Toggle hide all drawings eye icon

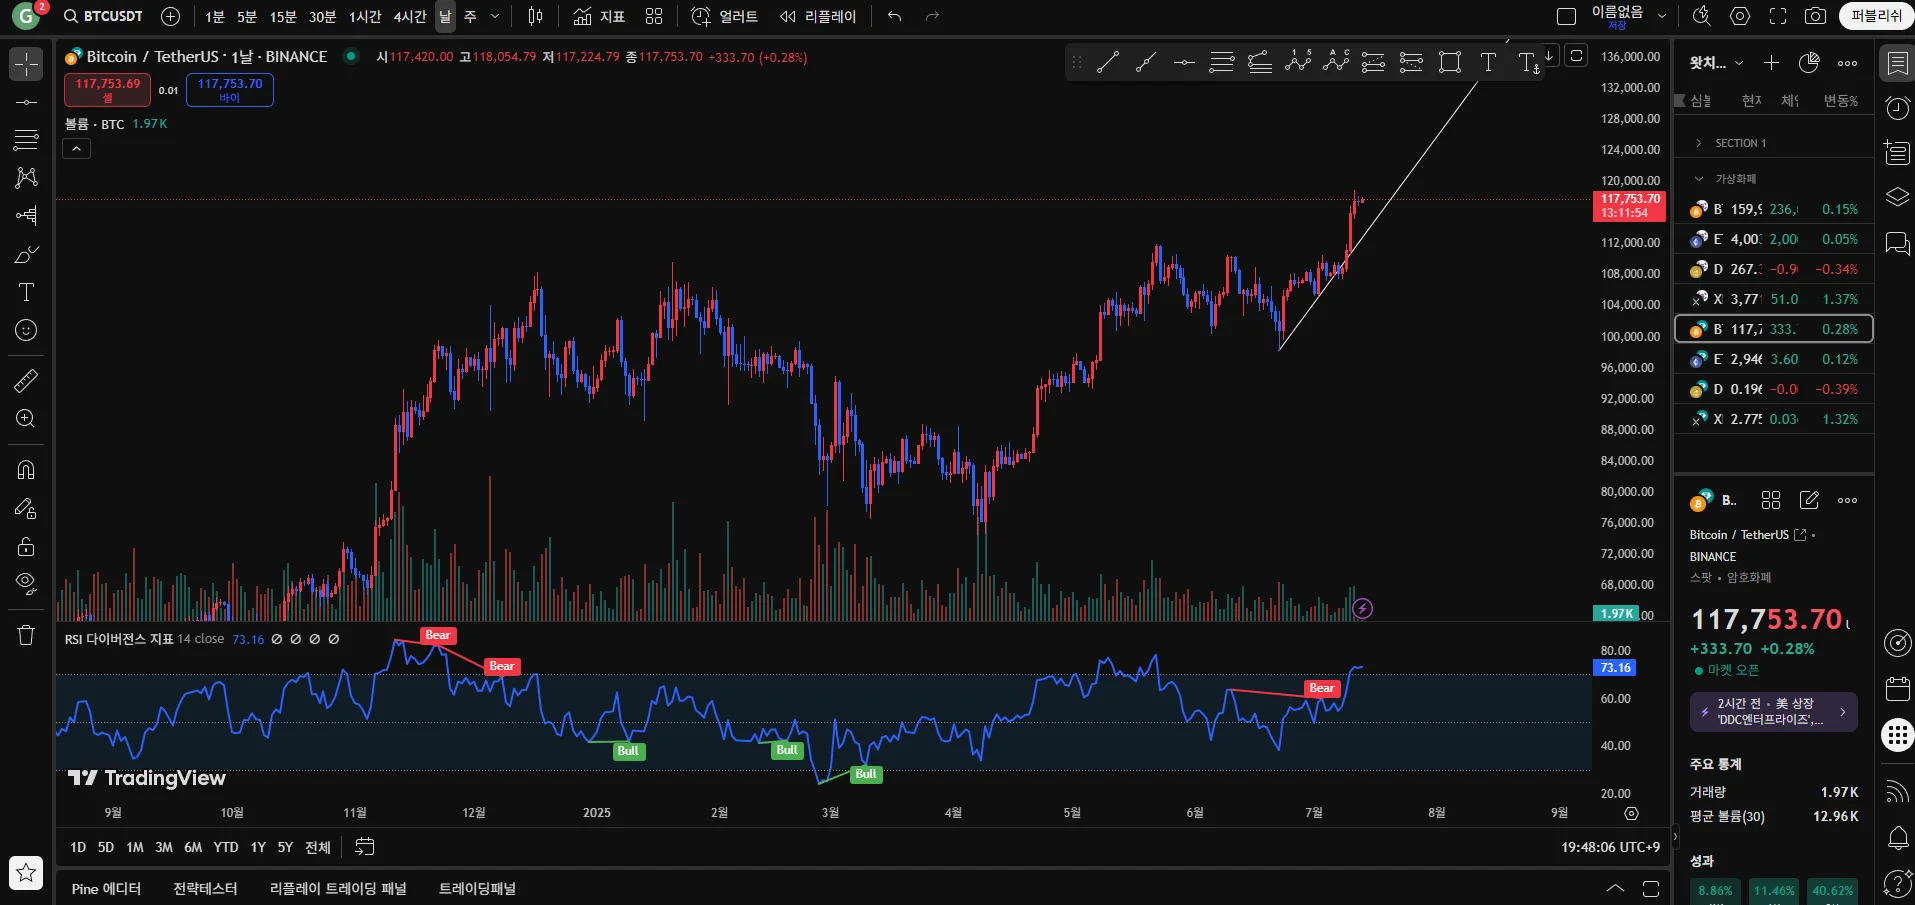point(26,583)
